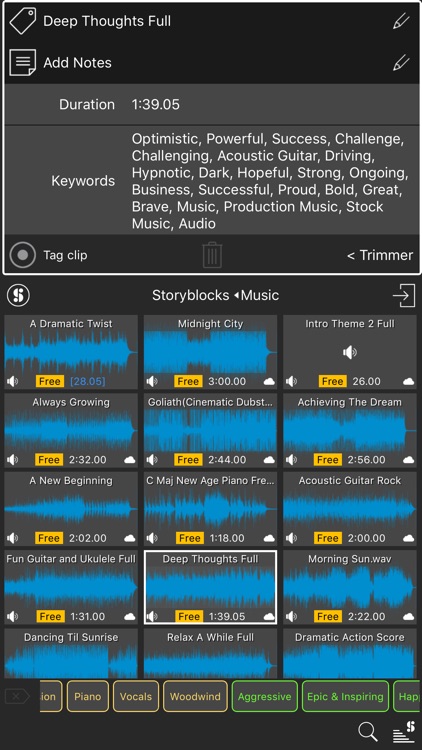Image resolution: width=422 pixels, height=750 pixels.
Task: Click the Free badge on Midnight City
Action: point(188,381)
